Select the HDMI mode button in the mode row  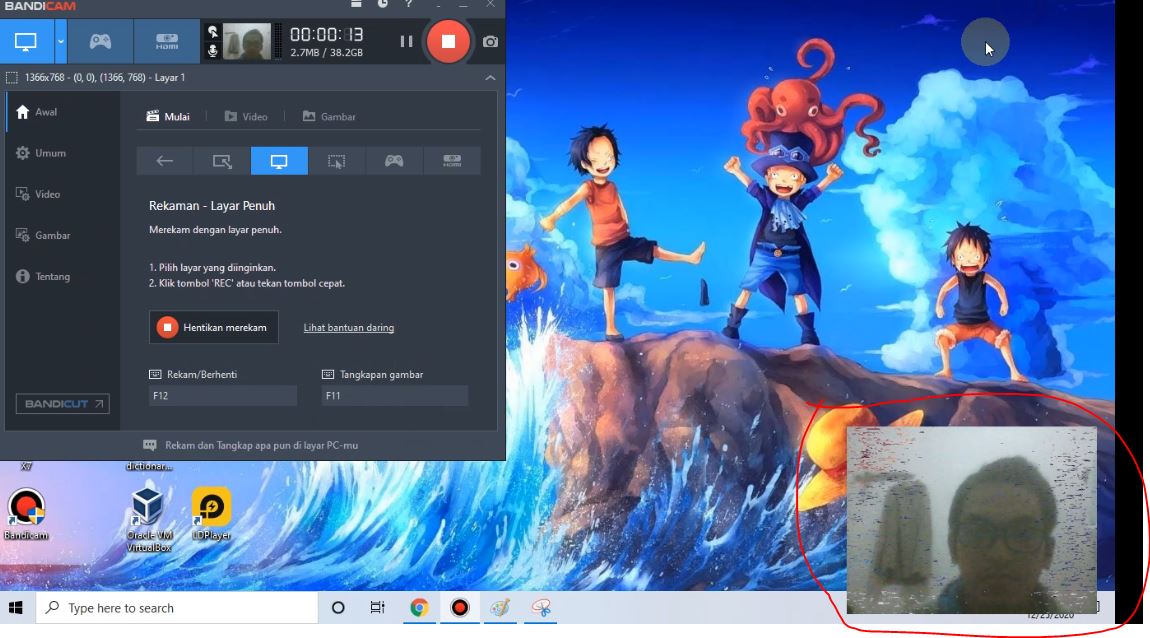452,161
